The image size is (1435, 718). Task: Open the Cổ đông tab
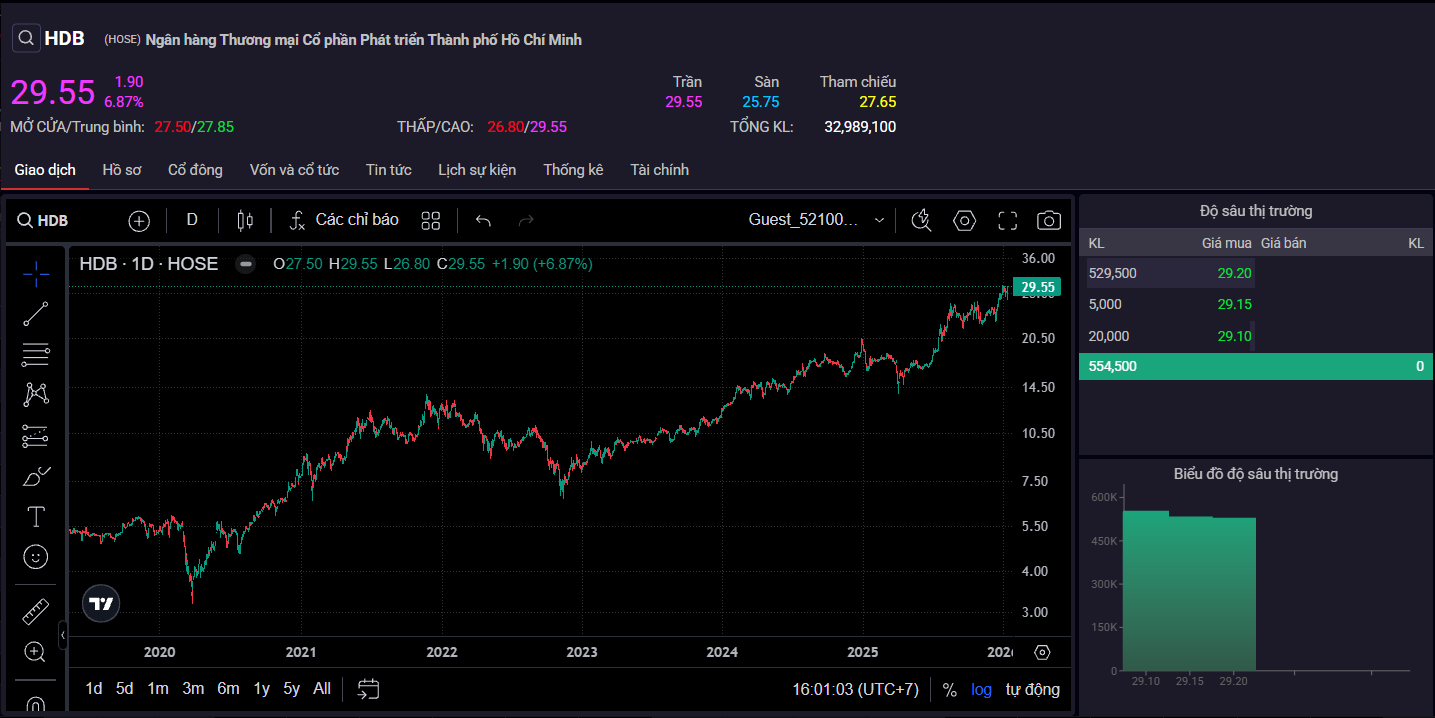tap(195, 170)
